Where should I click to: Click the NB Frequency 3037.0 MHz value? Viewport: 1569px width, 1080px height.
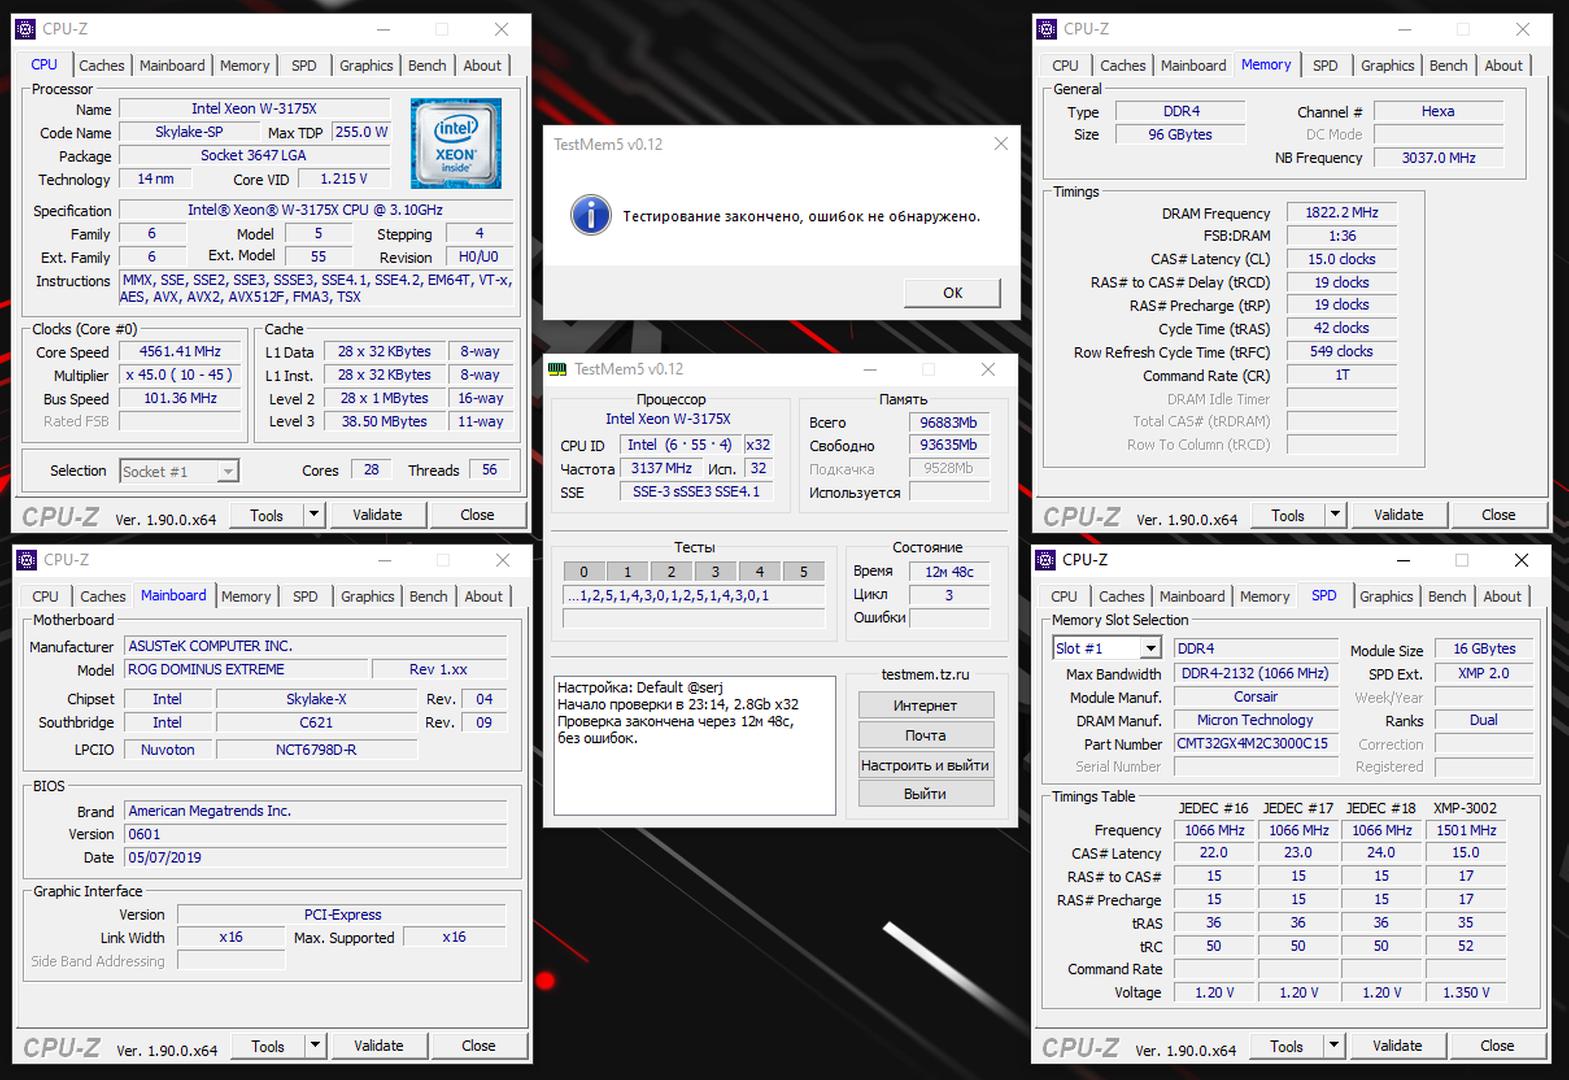1438,158
